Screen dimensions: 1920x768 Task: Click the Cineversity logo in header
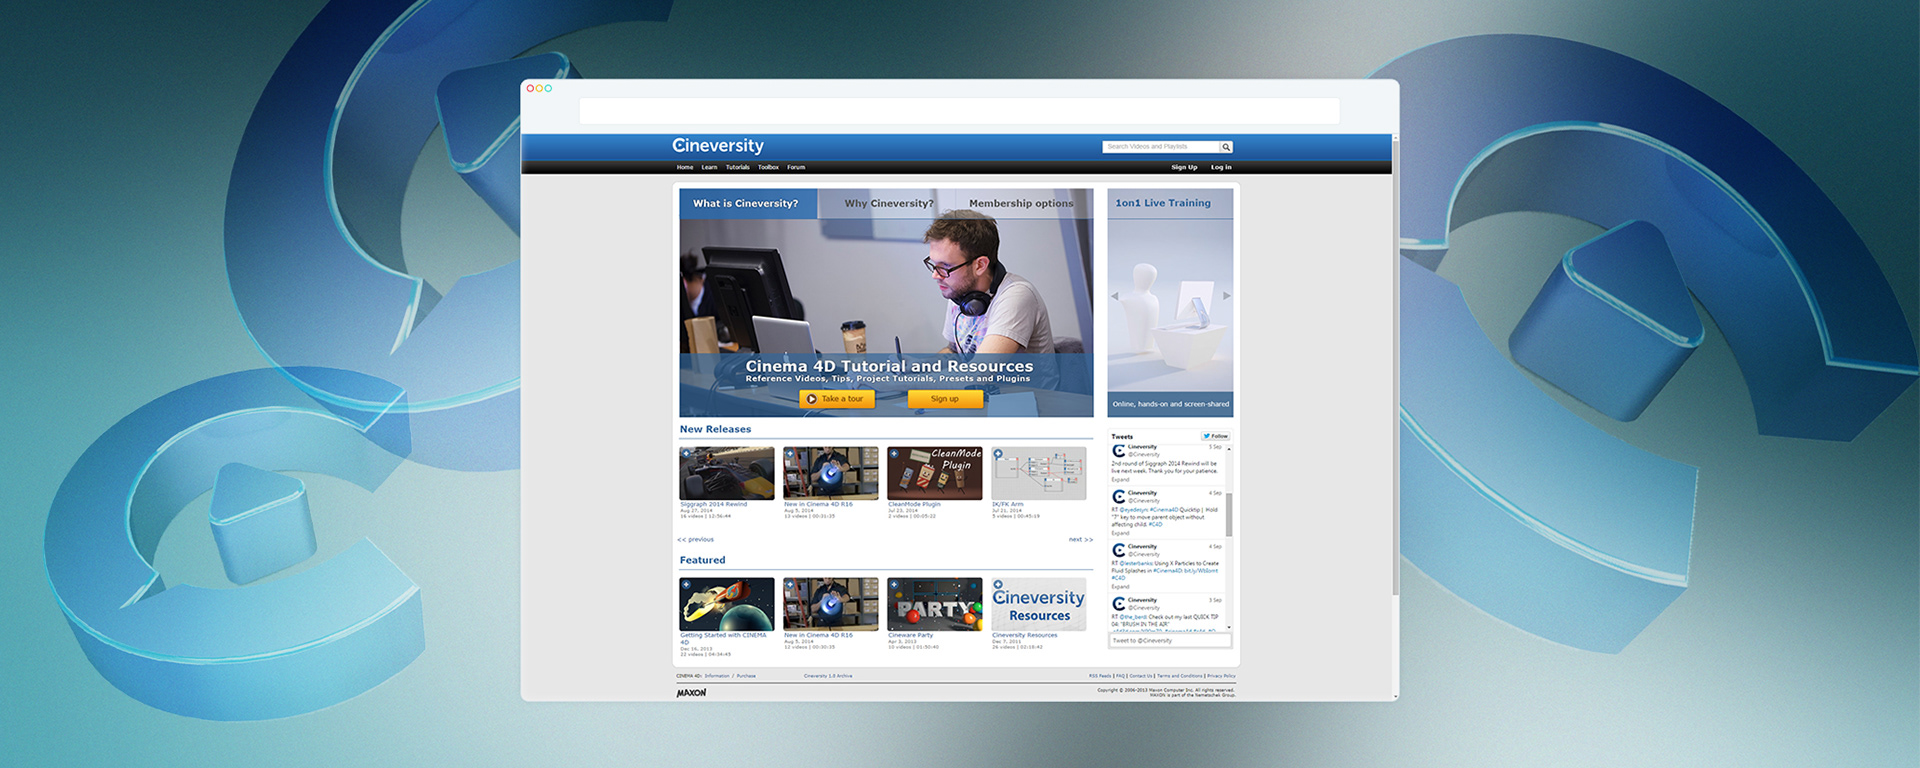718,146
